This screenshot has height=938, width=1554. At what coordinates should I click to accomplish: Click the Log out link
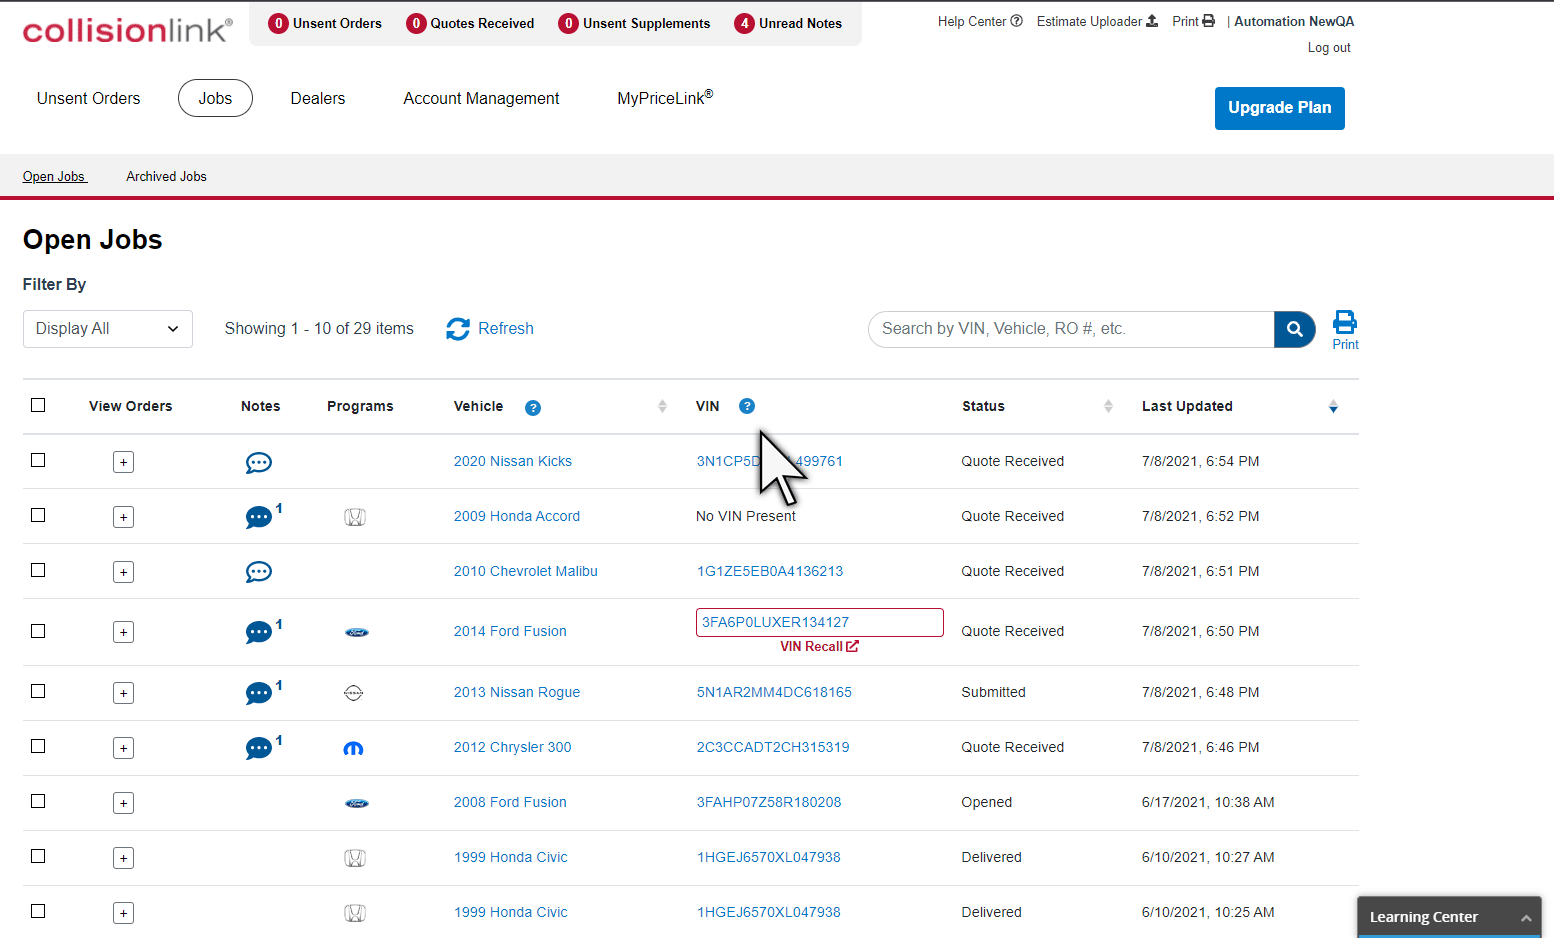tap(1329, 48)
